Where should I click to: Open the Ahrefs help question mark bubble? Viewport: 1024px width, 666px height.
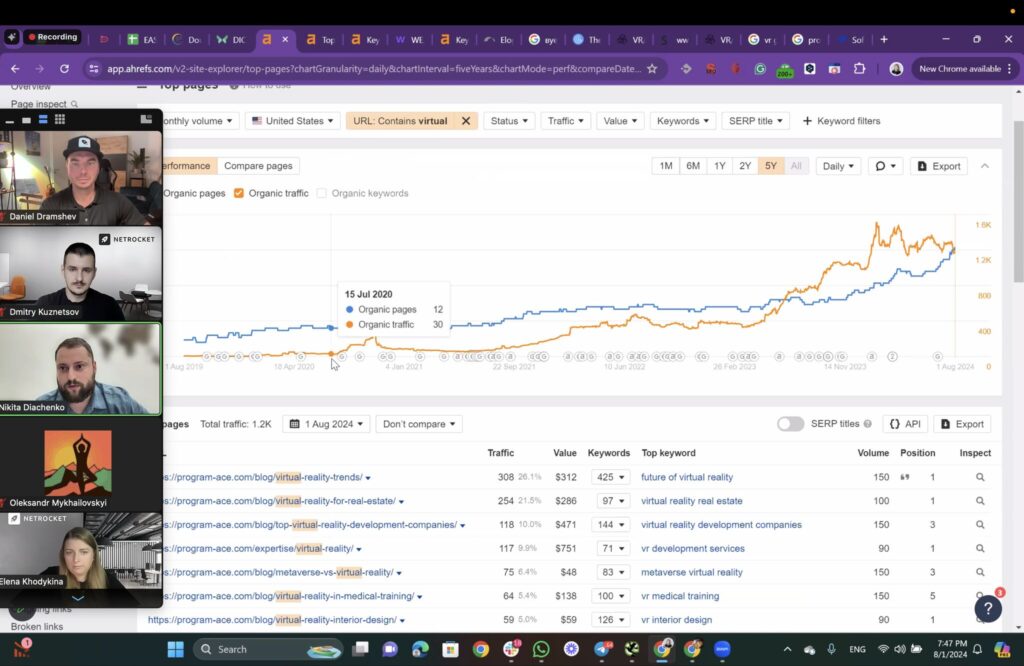(x=988, y=608)
